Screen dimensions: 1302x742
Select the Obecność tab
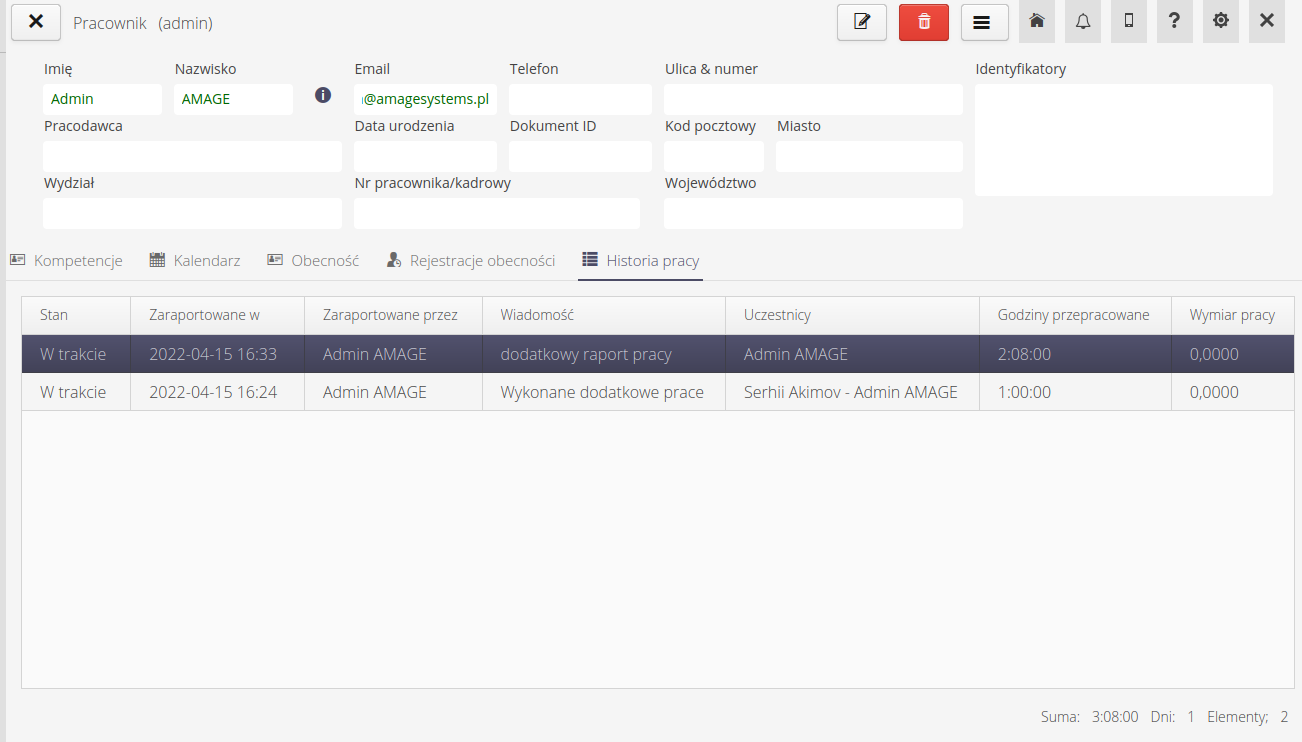coord(313,260)
